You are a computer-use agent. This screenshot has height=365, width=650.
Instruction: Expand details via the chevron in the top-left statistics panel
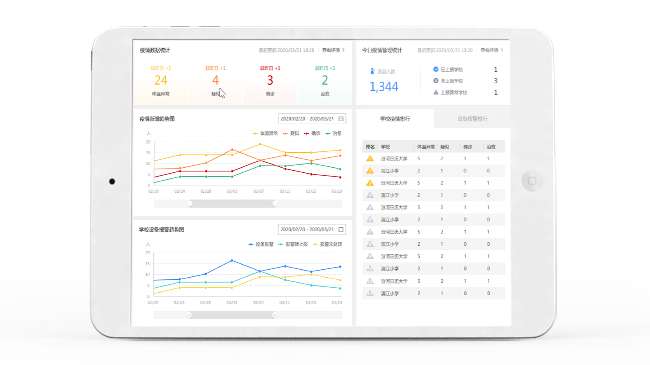click(x=343, y=50)
